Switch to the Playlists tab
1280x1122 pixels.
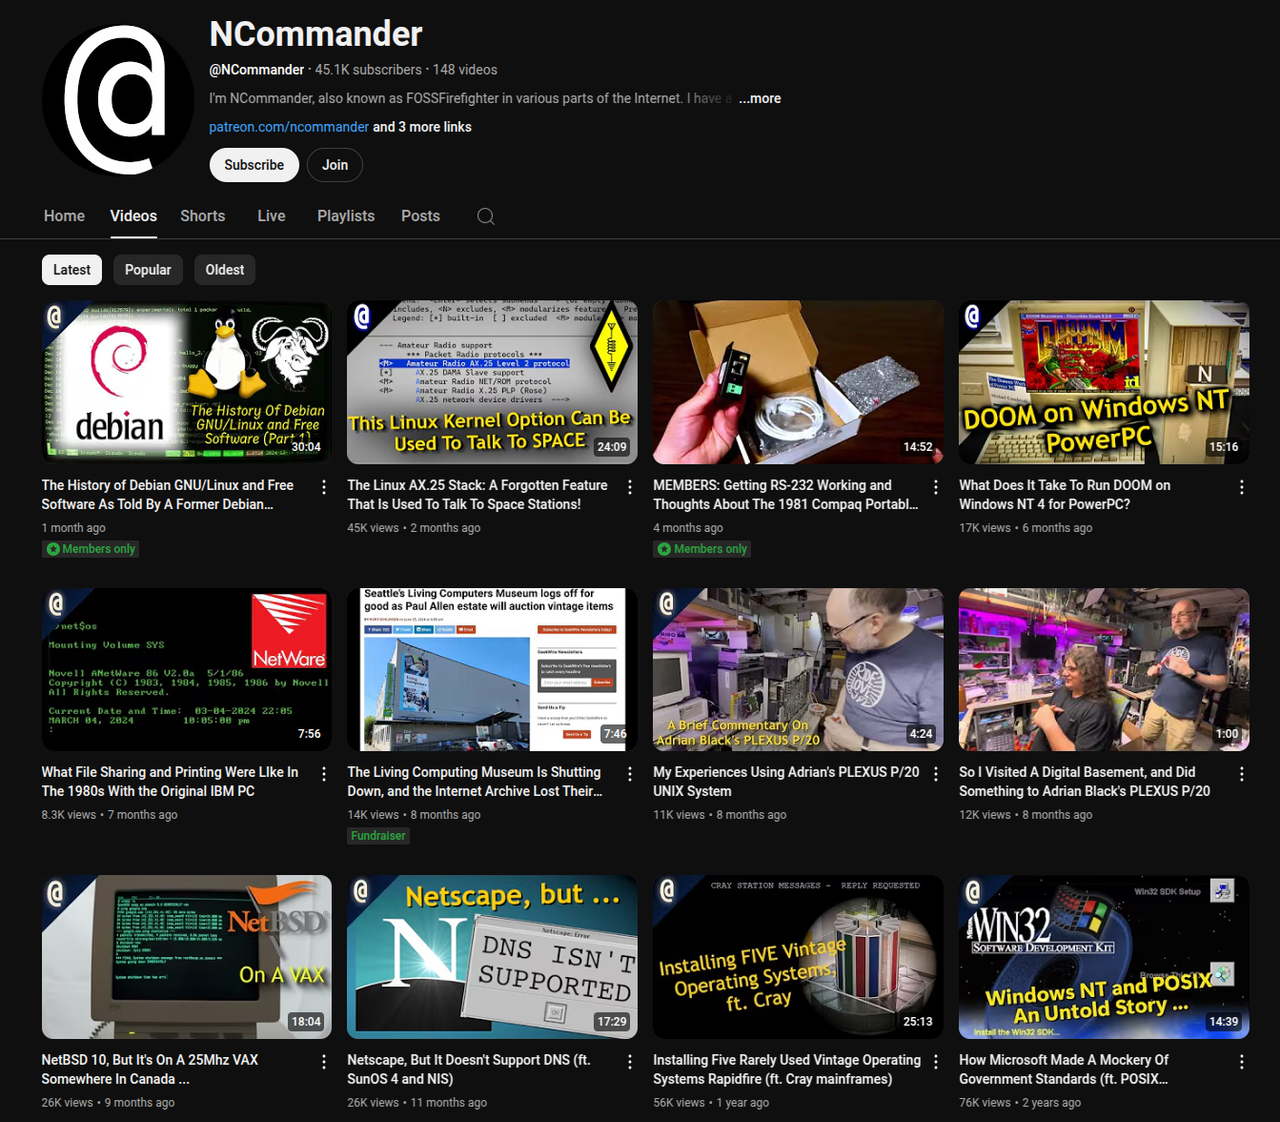346,216
